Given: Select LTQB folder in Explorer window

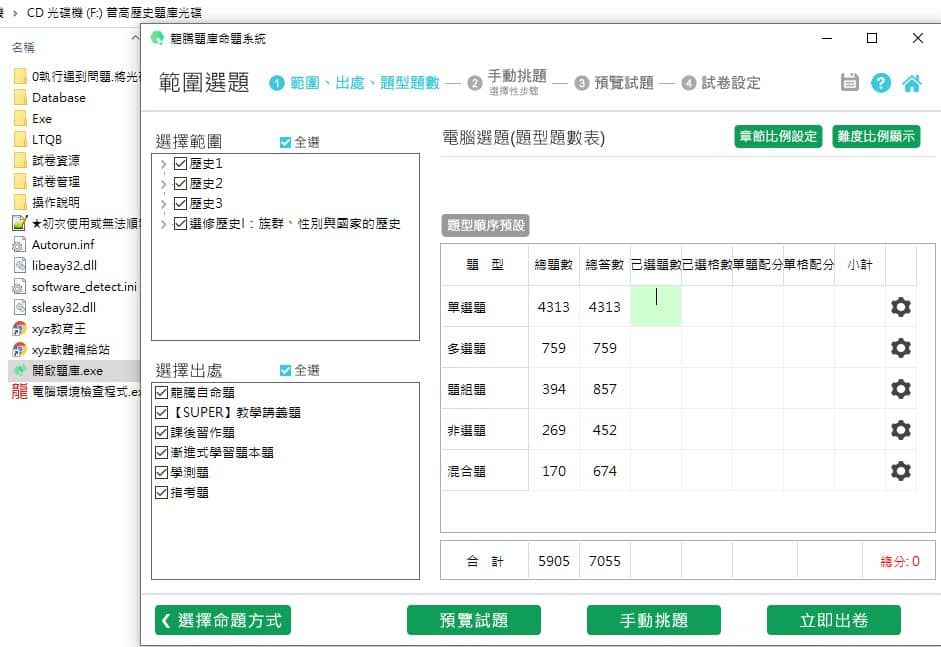Looking at the screenshot, I should point(47,139).
